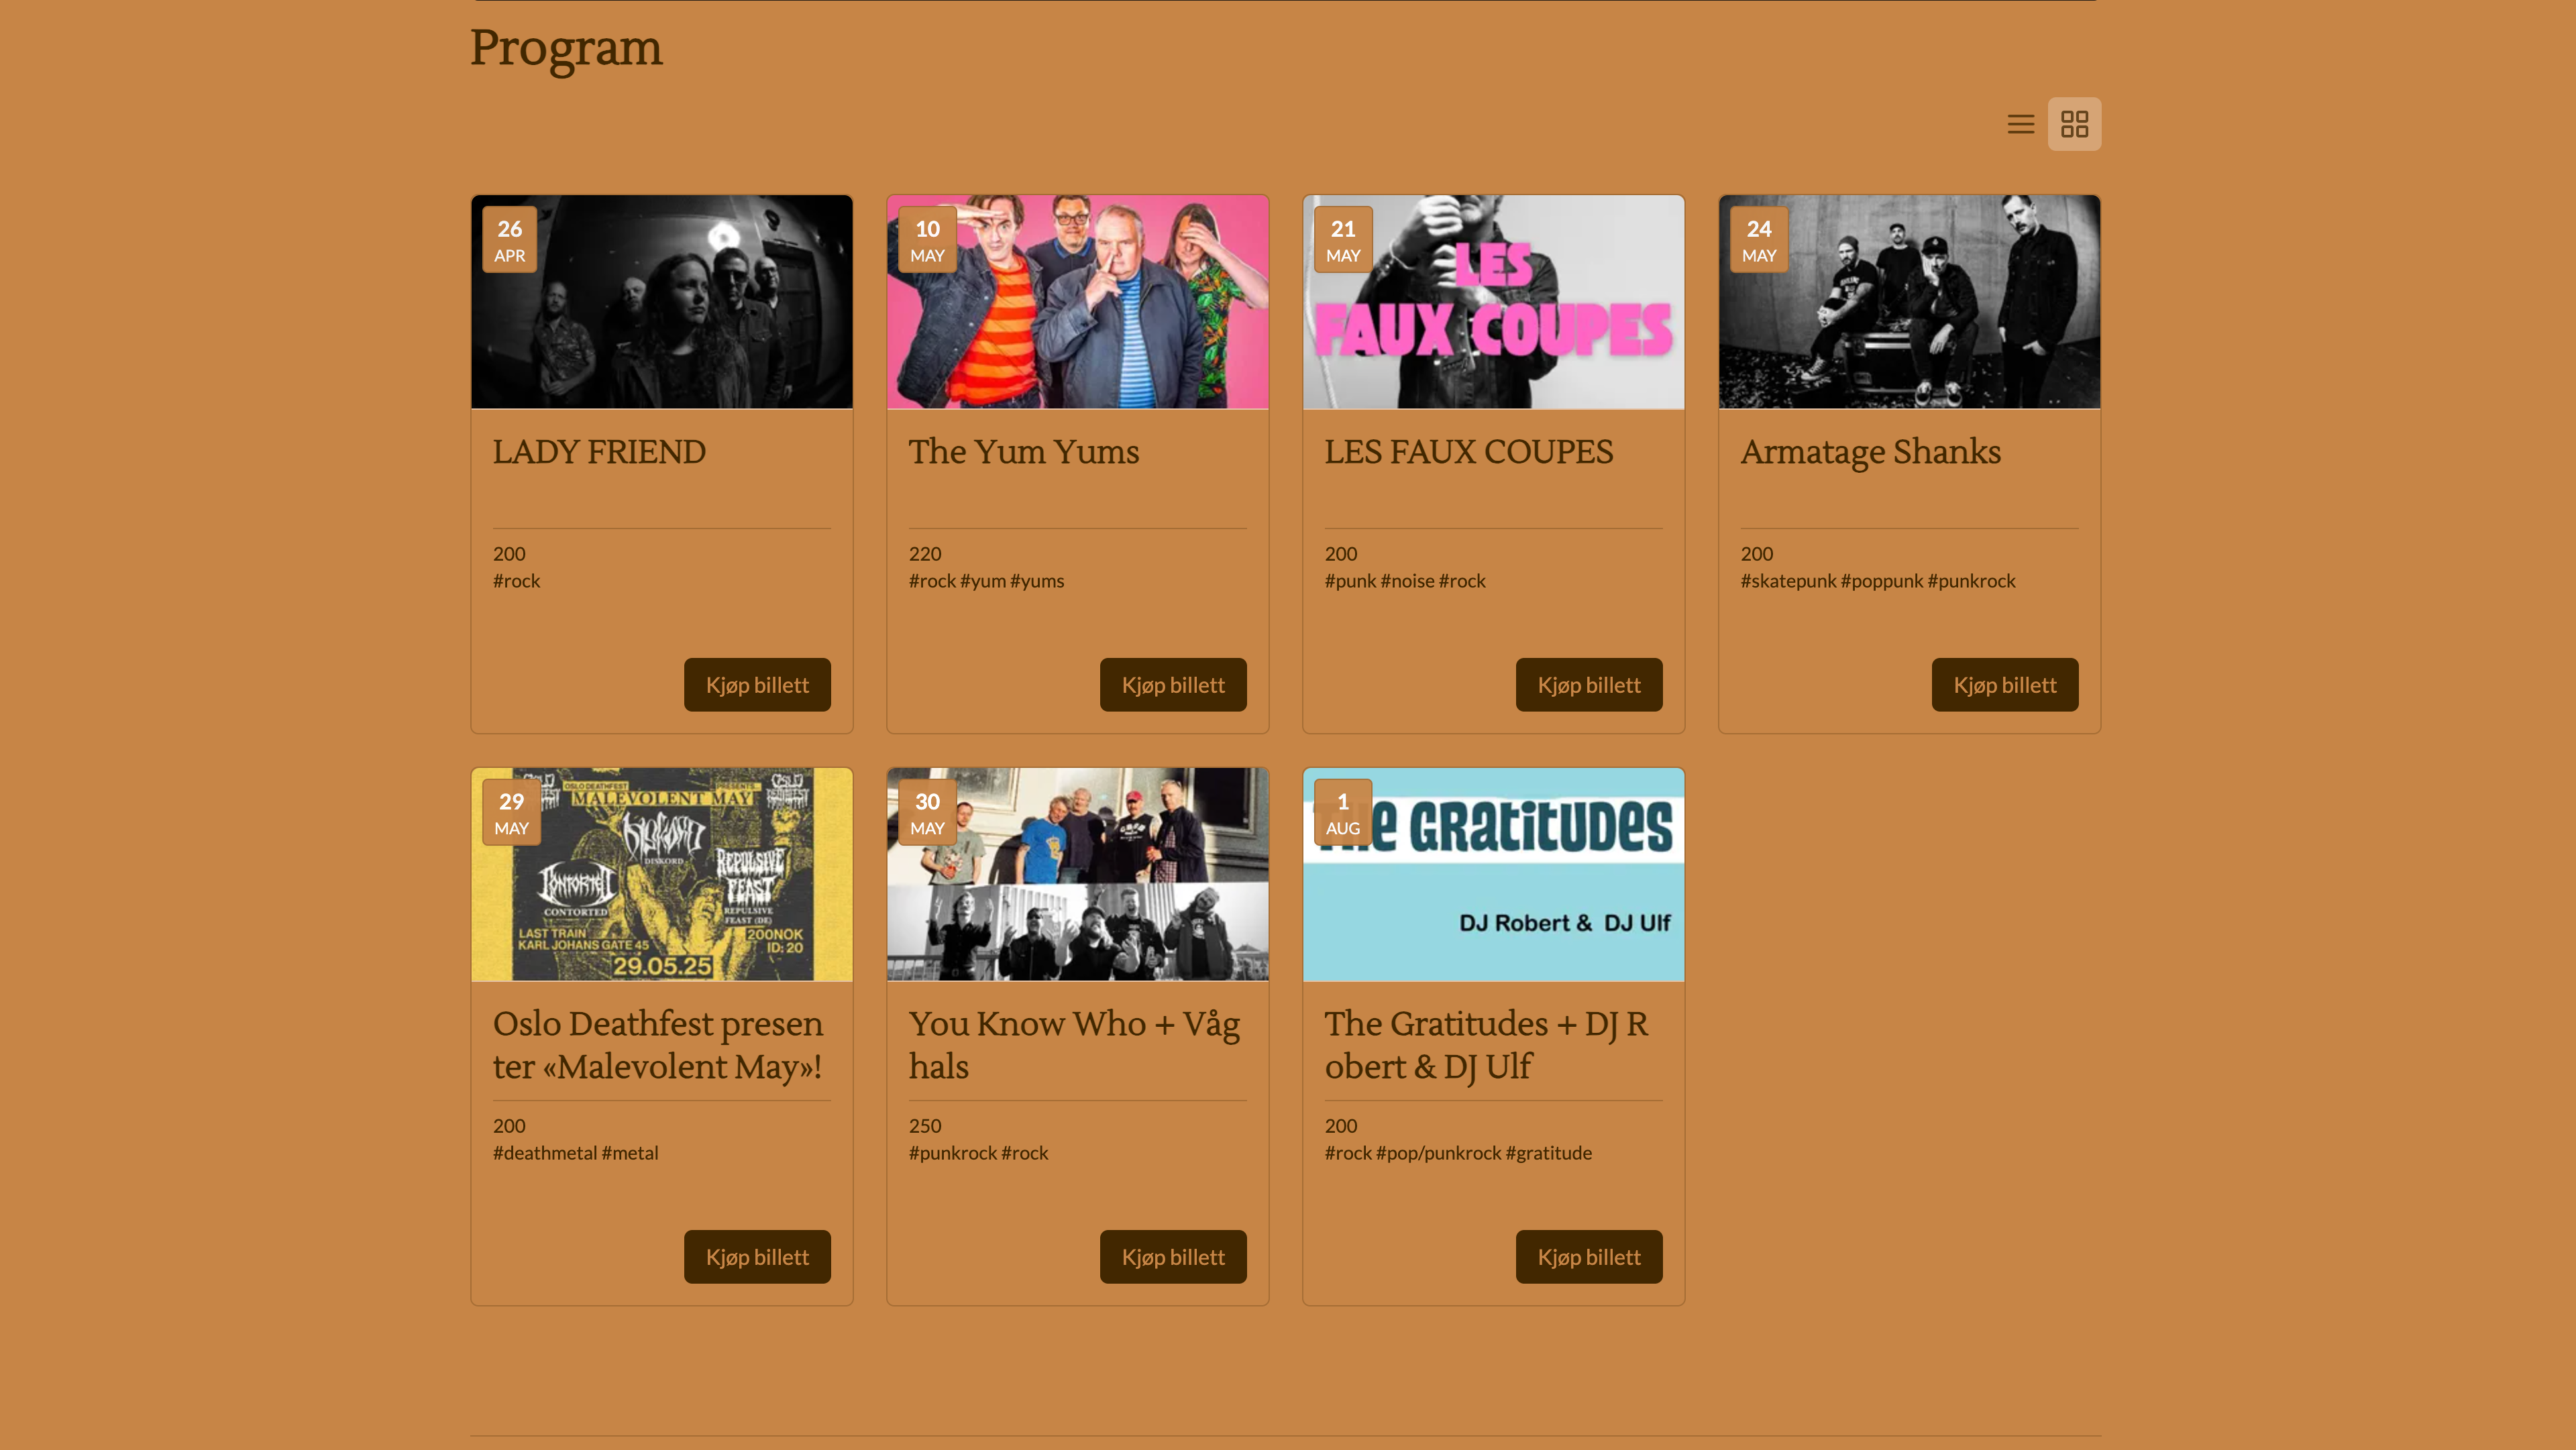Buy ticket for You Know Who + Våghals
The height and width of the screenshot is (1450, 2576).
tap(1173, 1257)
